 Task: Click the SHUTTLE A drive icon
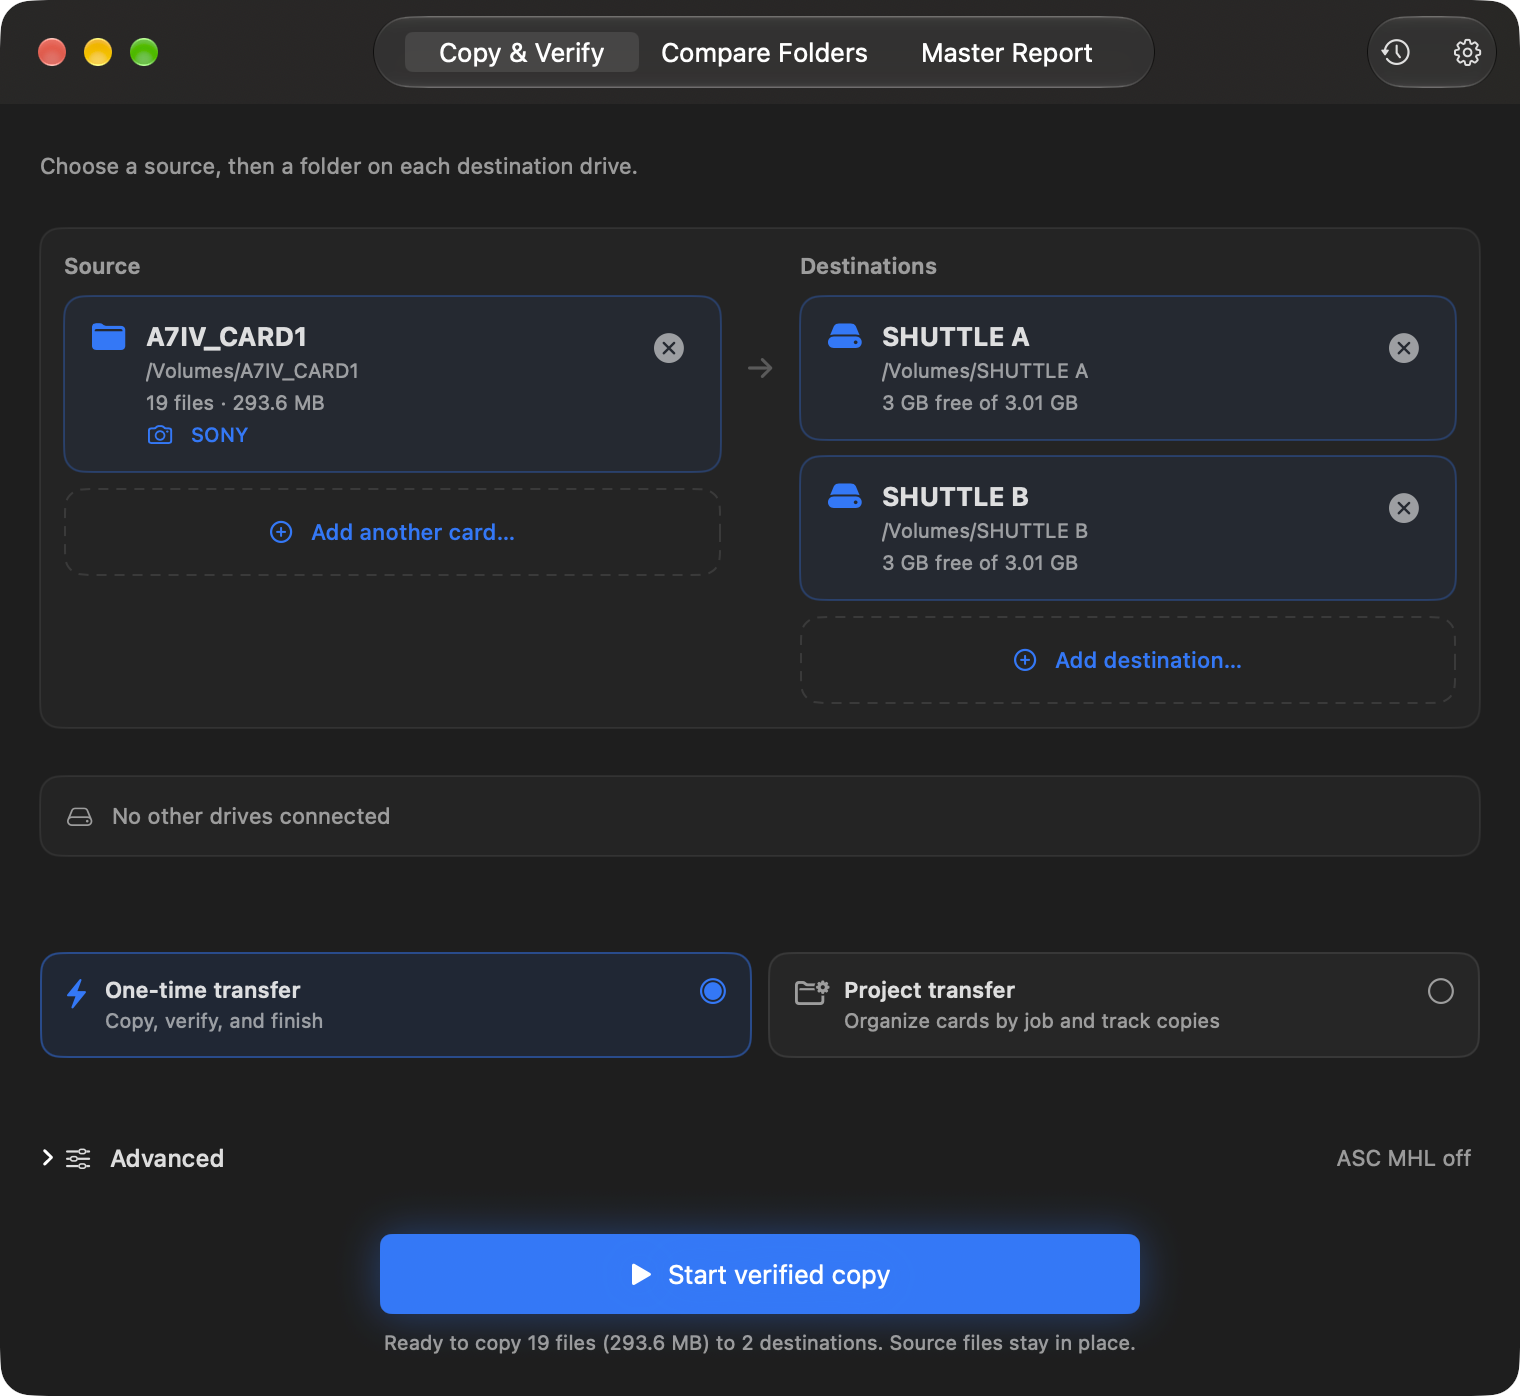point(845,336)
